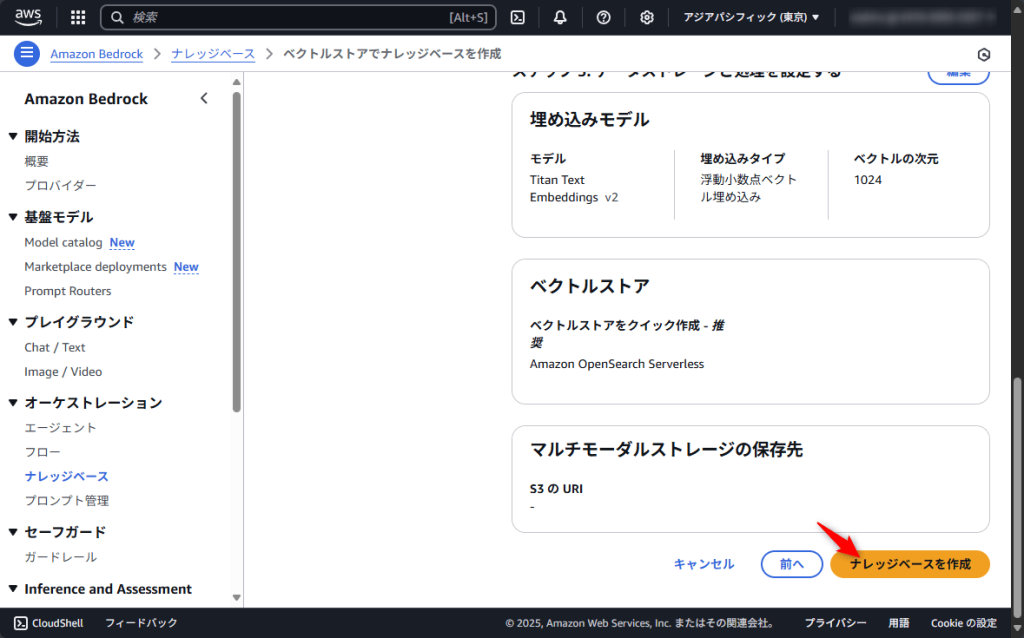Open the help question mark menu
The width and height of the screenshot is (1024, 638).
click(603, 18)
